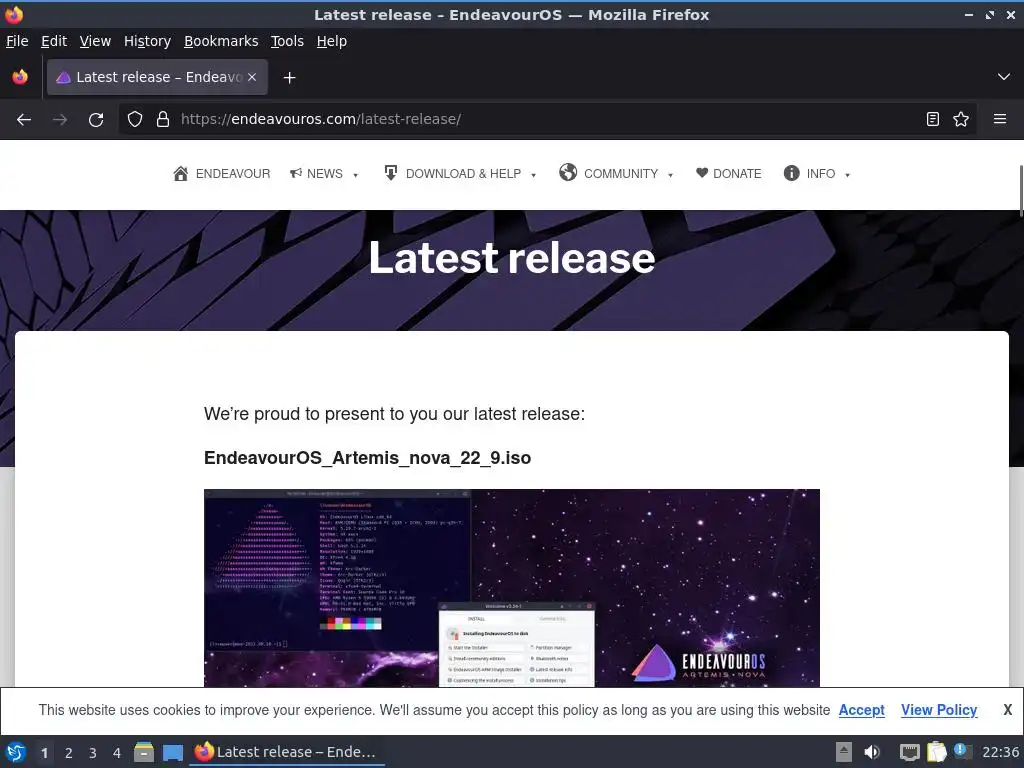Open Firefox View pinned icon
Image resolution: width=1024 pixels, height=768 pixels.
[20, 77]
